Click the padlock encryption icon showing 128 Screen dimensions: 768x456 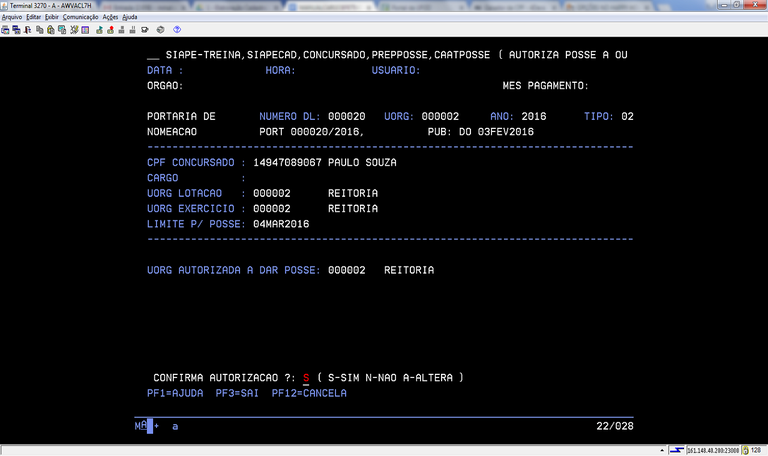coord(744,450)
